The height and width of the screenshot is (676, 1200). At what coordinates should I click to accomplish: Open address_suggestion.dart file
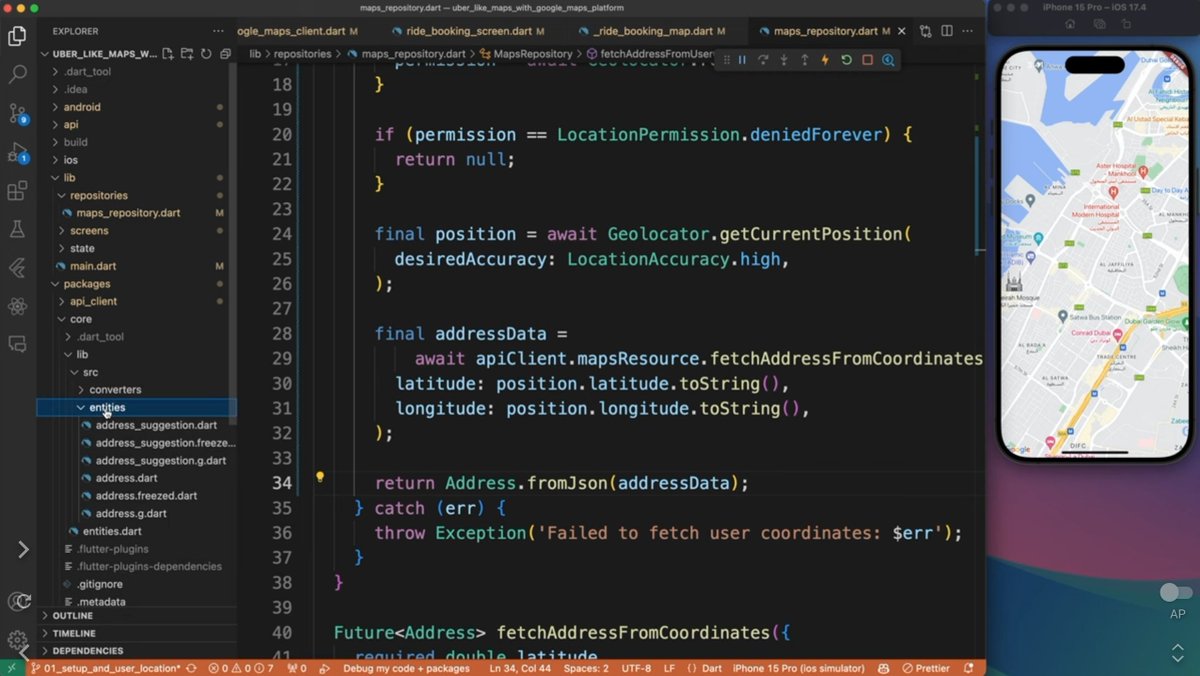[136, 425]
